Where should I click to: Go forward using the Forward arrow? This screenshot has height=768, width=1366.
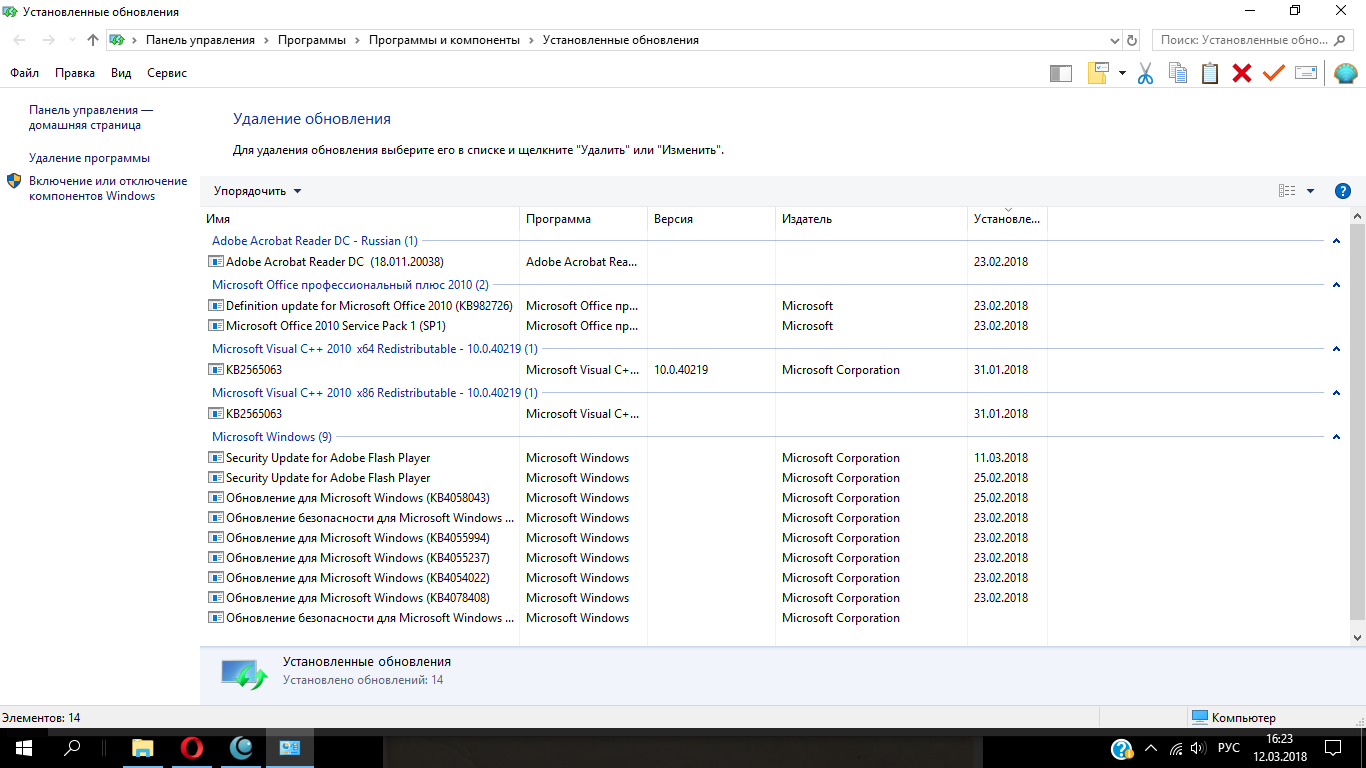click(48, 40)
